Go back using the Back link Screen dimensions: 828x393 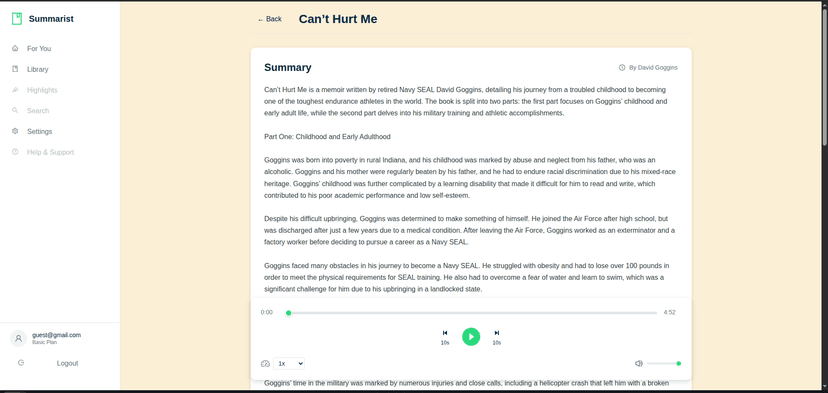pos(269,19)
